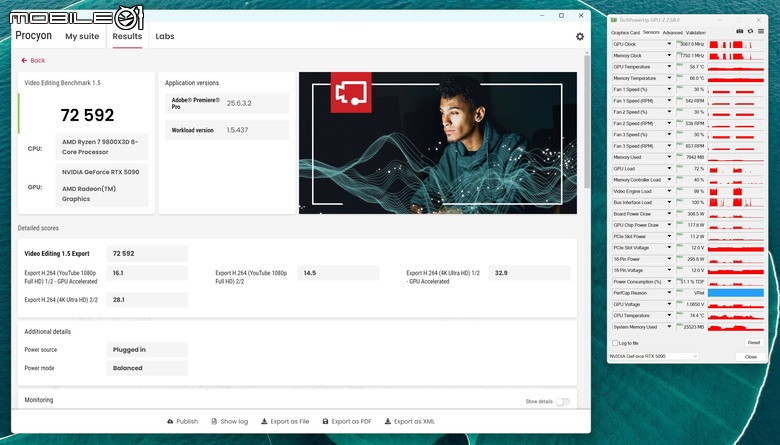780x445 pixels.
Task: Click the Workload version value 1.5.437
Action: point(237,130)
